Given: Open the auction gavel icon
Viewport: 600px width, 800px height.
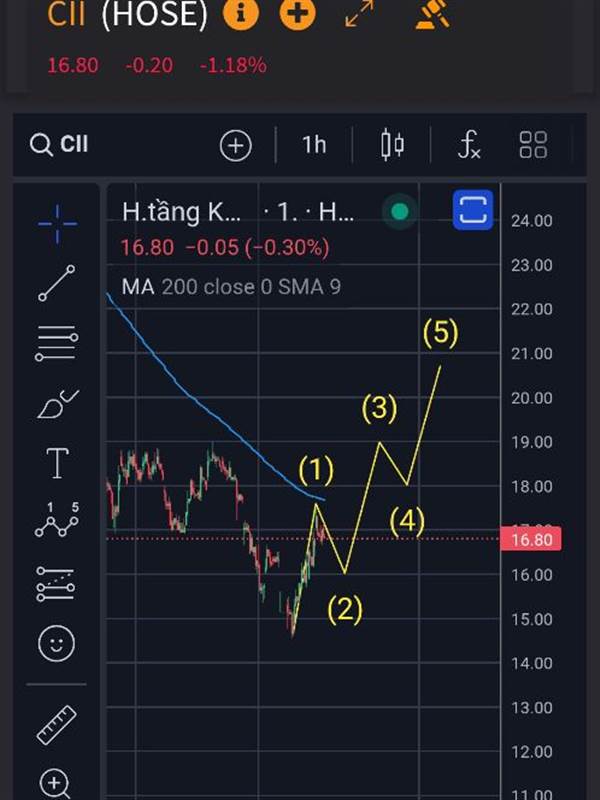Looking at the screenshot, I should pyautogui.click(x=433, y=14).
